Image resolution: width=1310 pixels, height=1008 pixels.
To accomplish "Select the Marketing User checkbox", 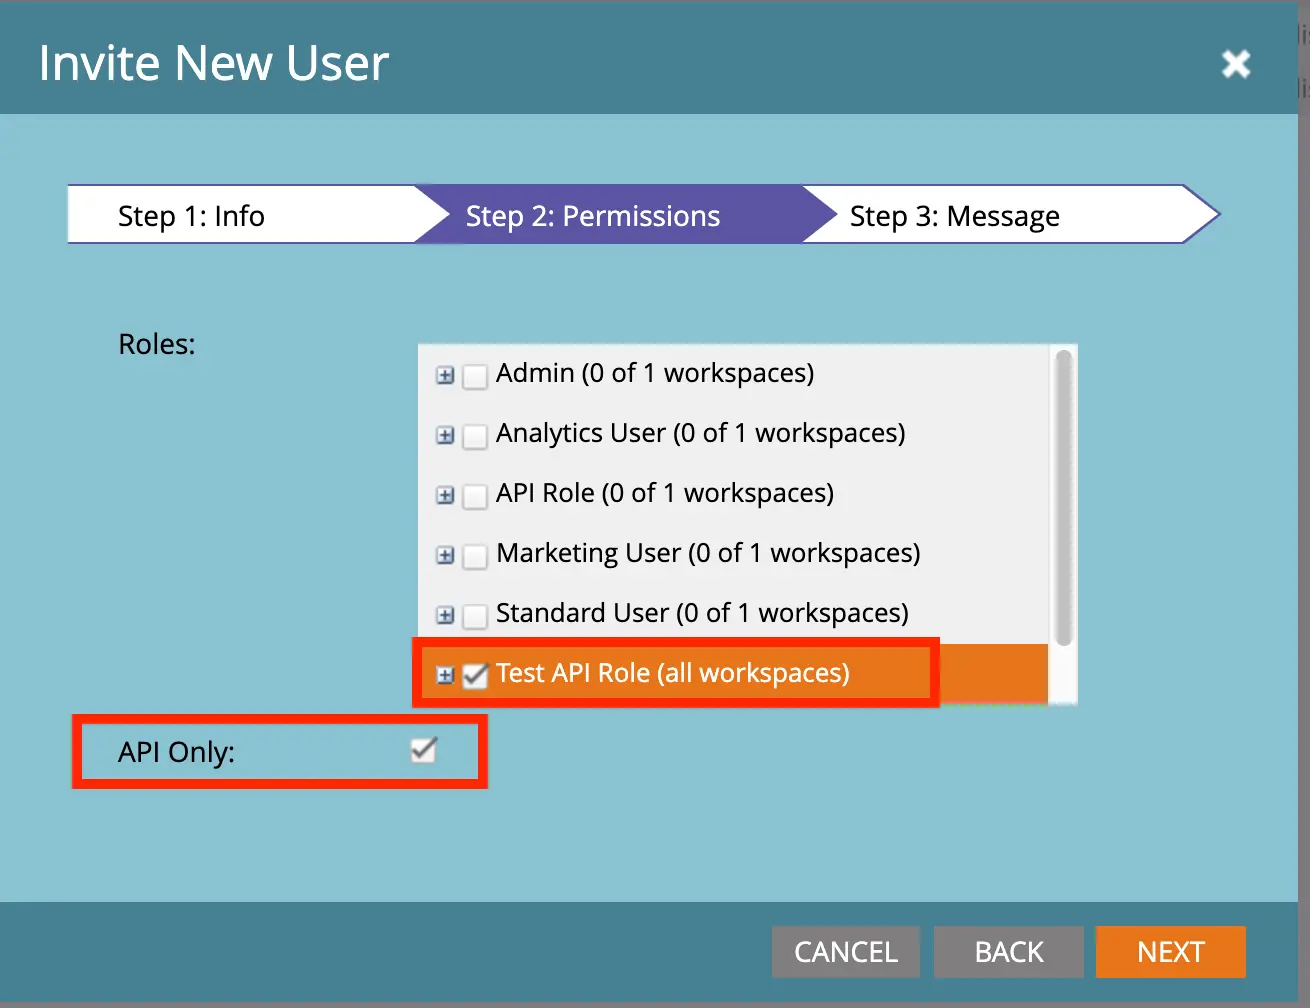I will coord(475,556).
